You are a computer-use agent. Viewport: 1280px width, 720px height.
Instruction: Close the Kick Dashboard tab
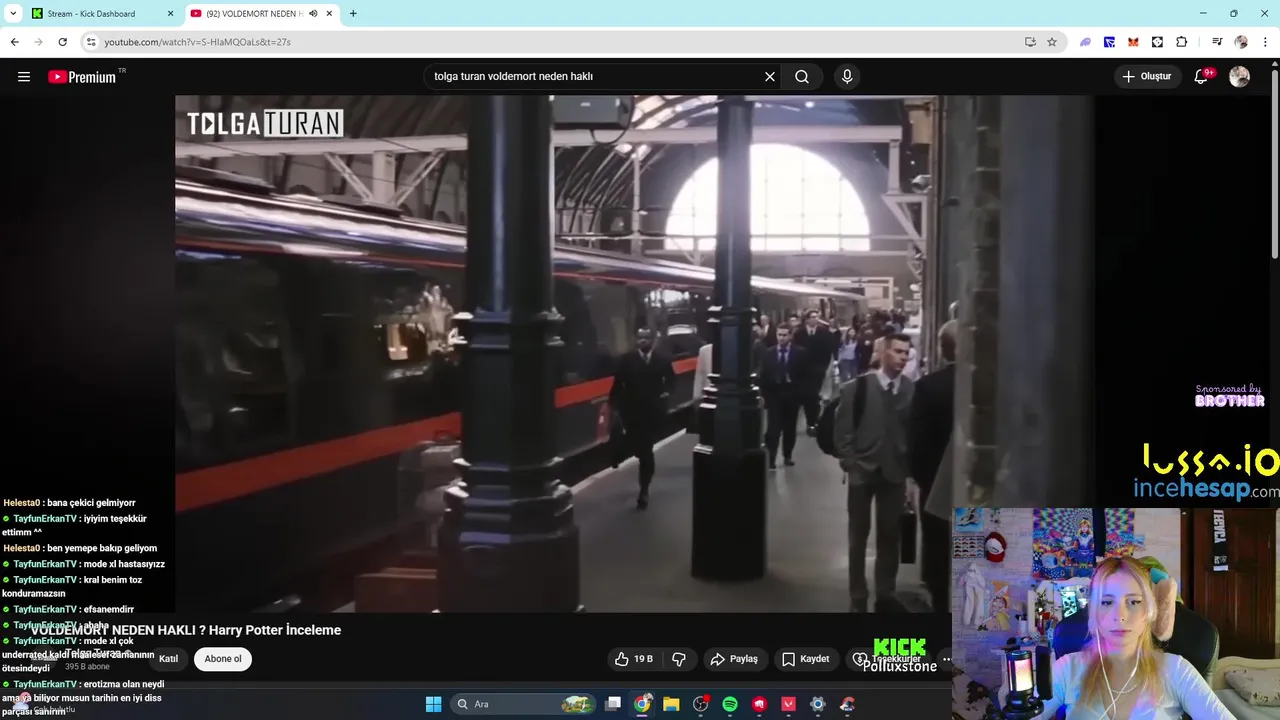[170, 14]
